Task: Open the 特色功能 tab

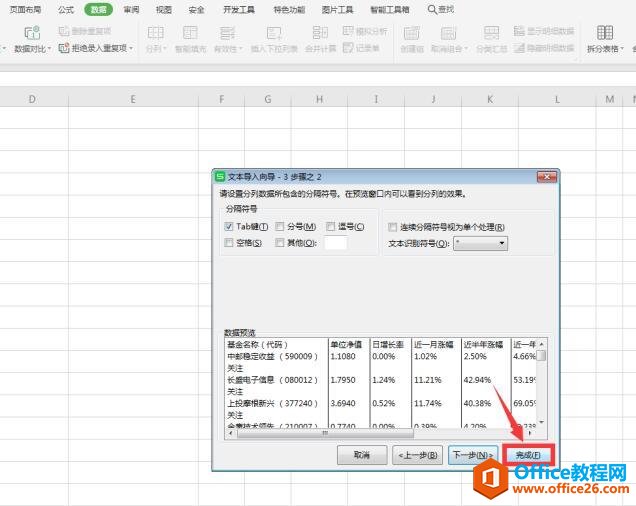Action: pyautogui.click(x=289, y=10)
